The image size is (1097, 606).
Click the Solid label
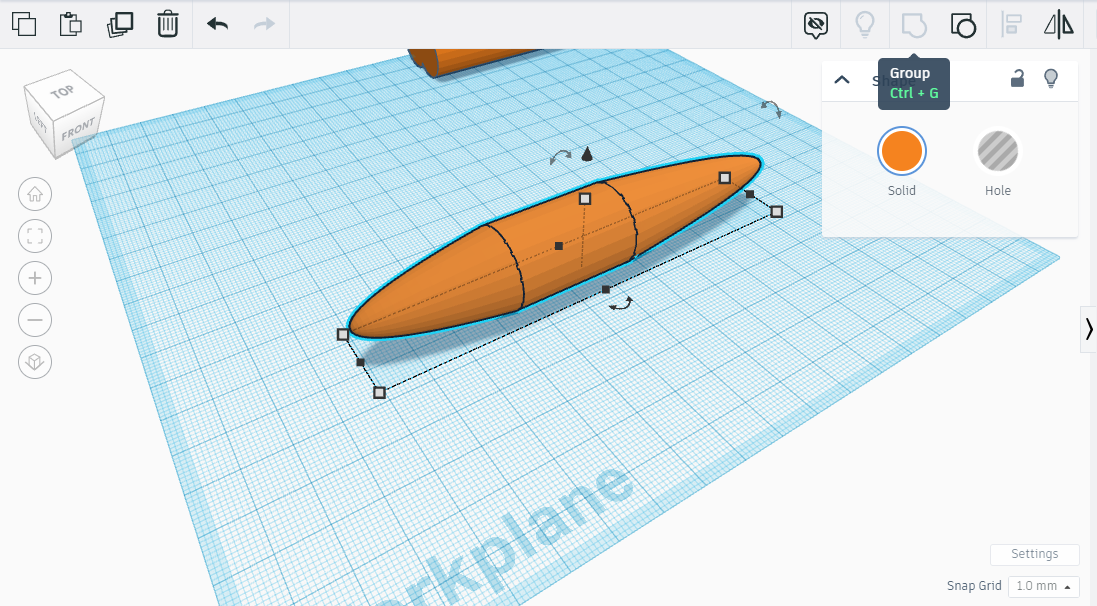coord(902,190)
